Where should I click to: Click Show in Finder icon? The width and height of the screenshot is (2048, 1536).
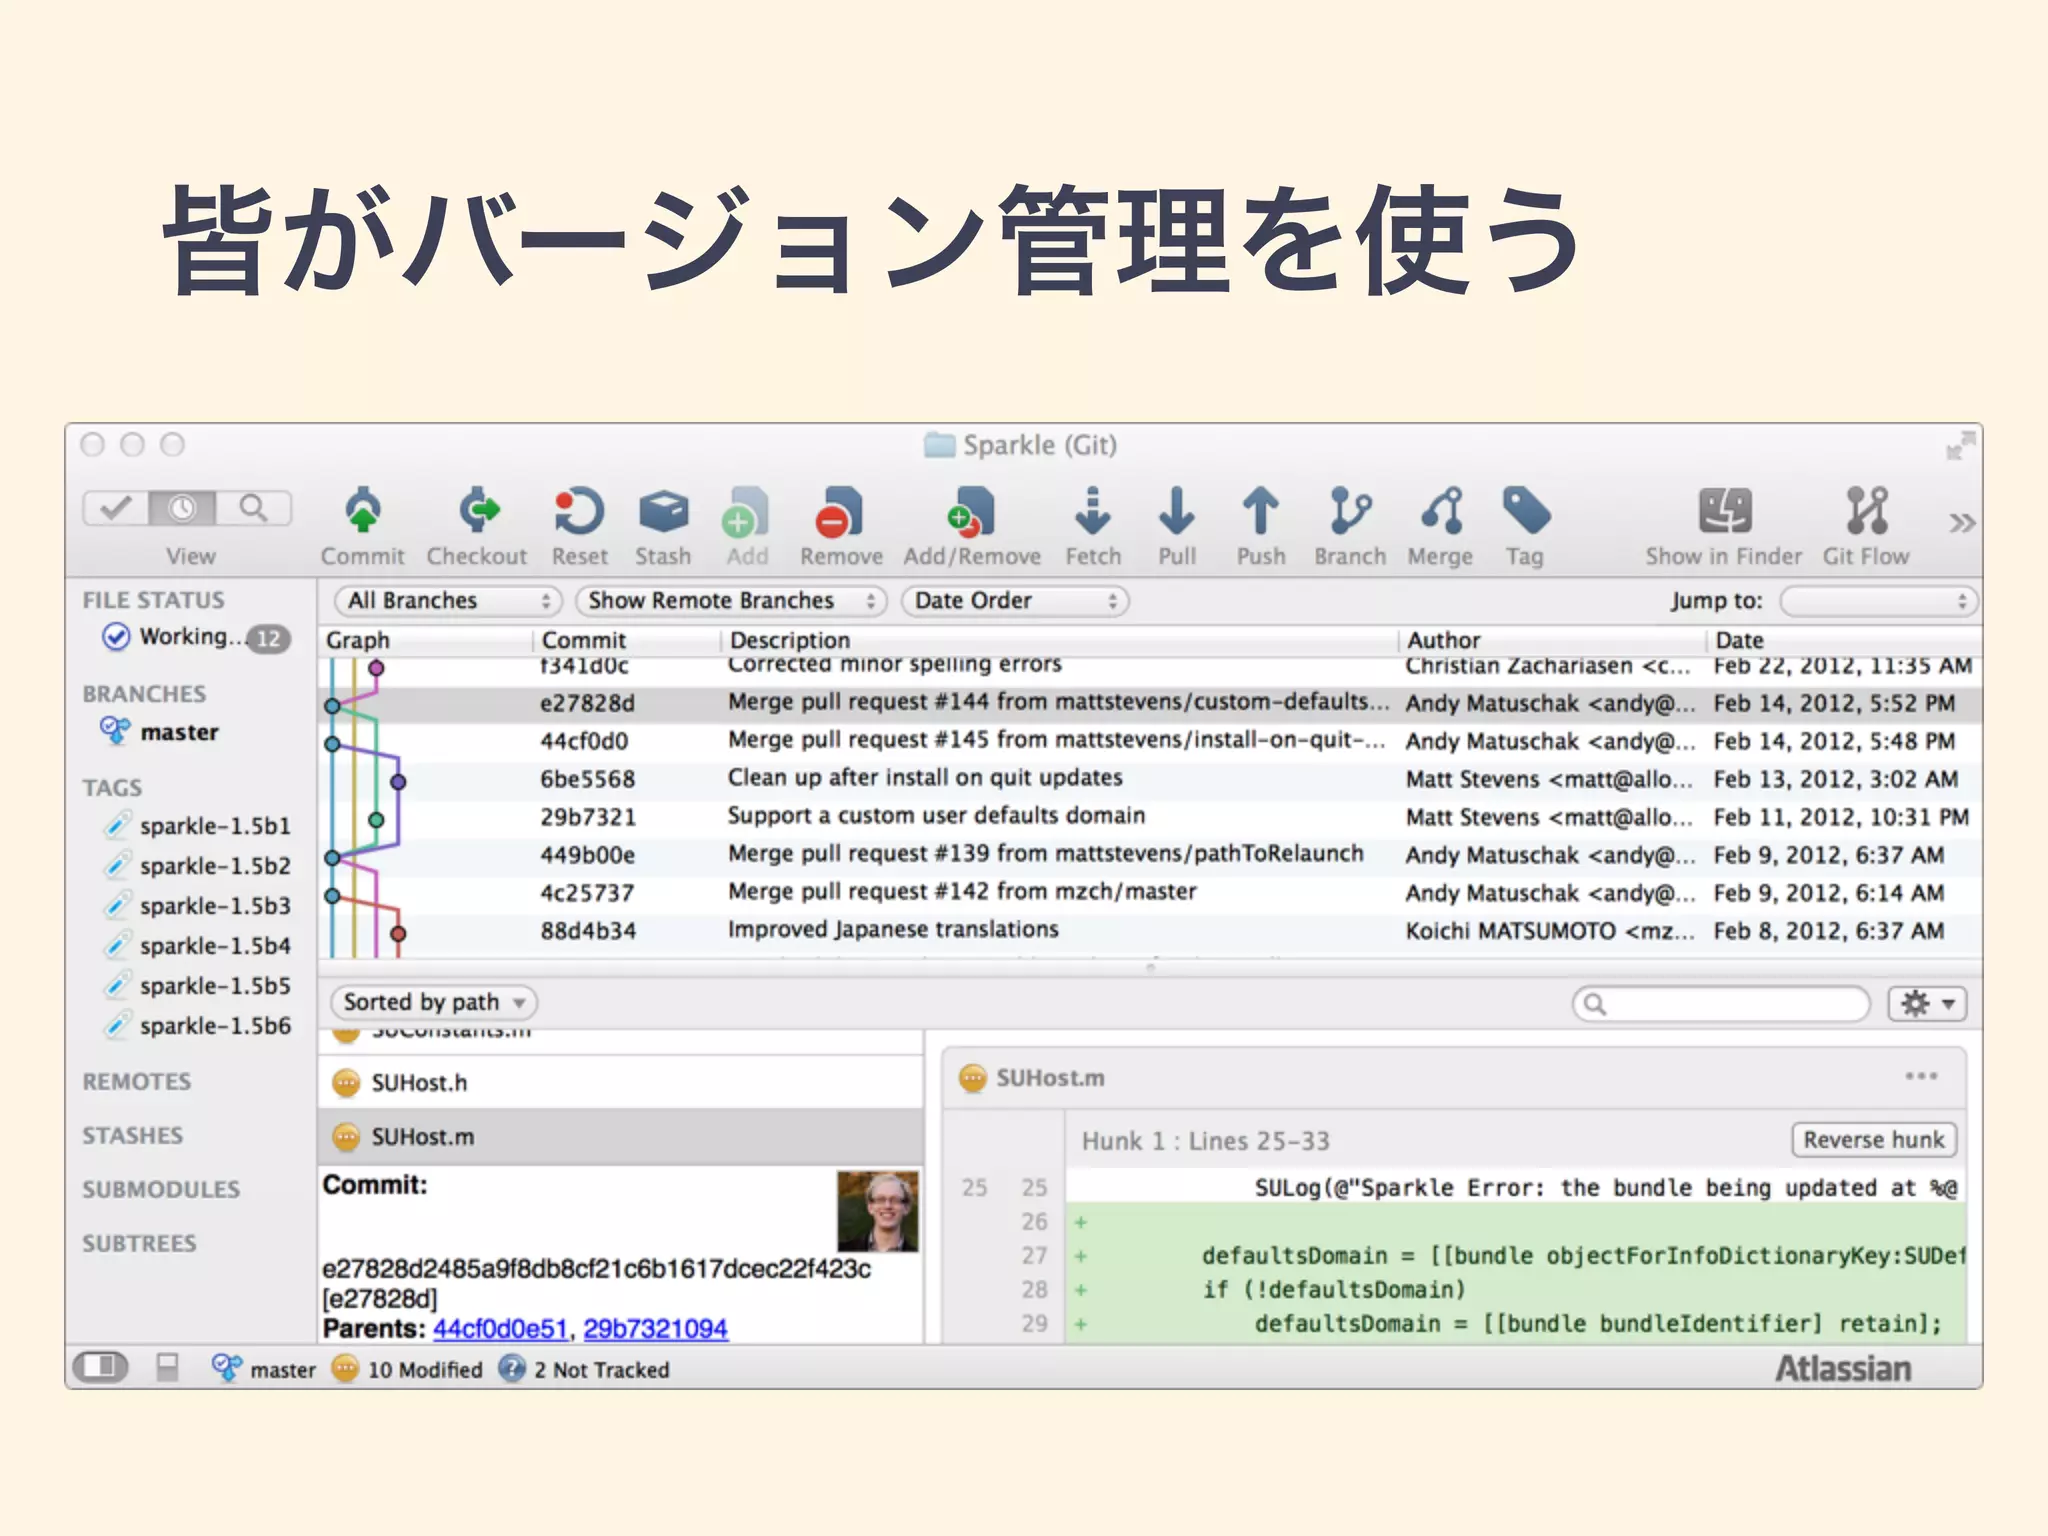(x=1724, y=512)
